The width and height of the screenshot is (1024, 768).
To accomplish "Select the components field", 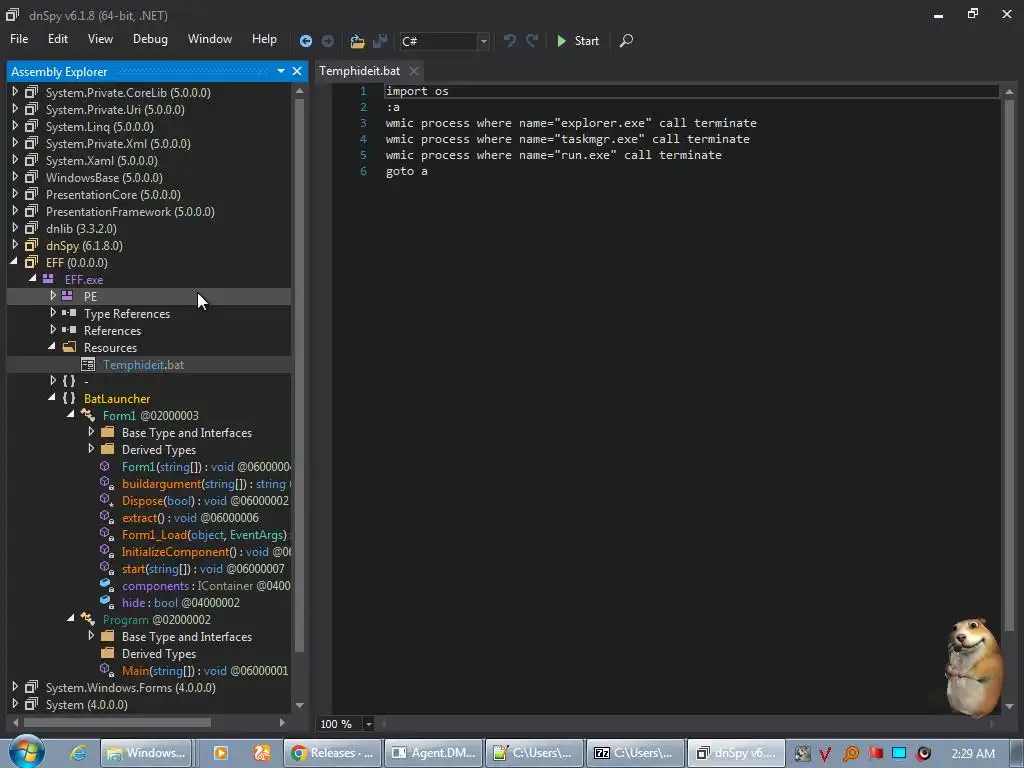I will click(x=206, y=586).
